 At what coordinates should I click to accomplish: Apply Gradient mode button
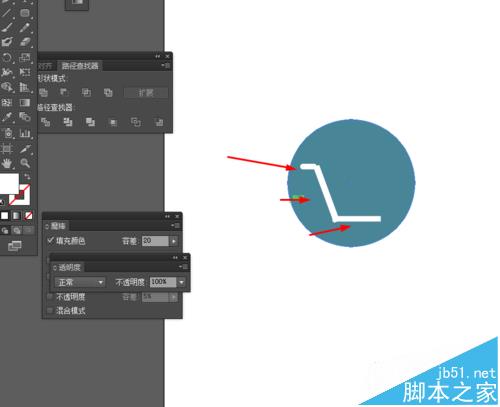pyautogui.click(x=16, y=216)
